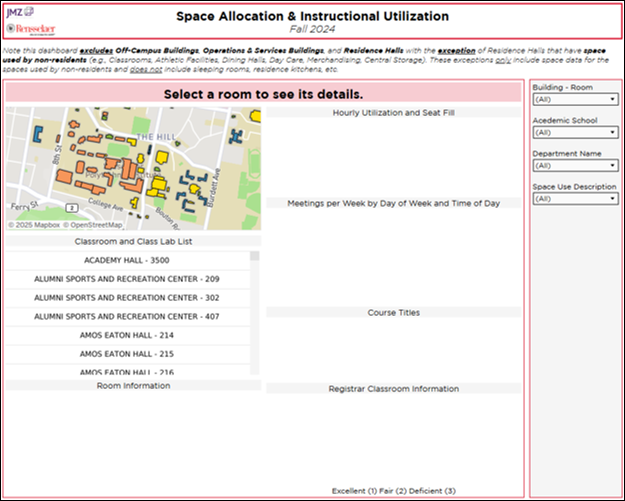Select AMOS EATON HALL - 214

pos(127,335)
